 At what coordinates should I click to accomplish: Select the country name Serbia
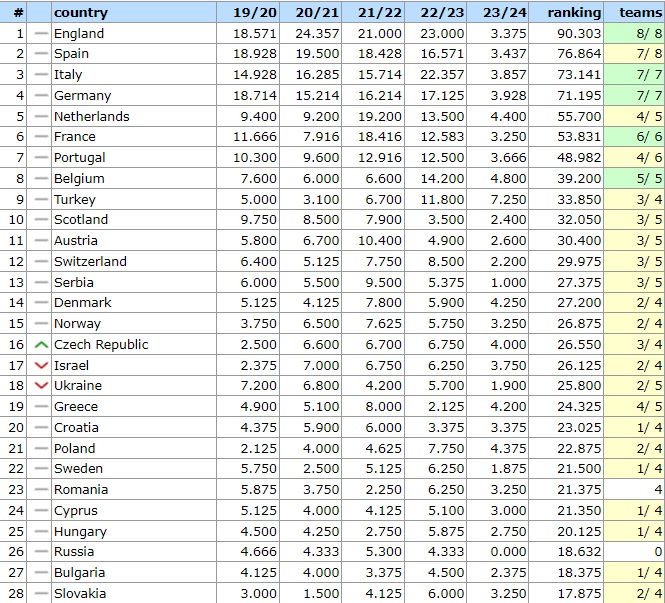[x=74, y=282]
